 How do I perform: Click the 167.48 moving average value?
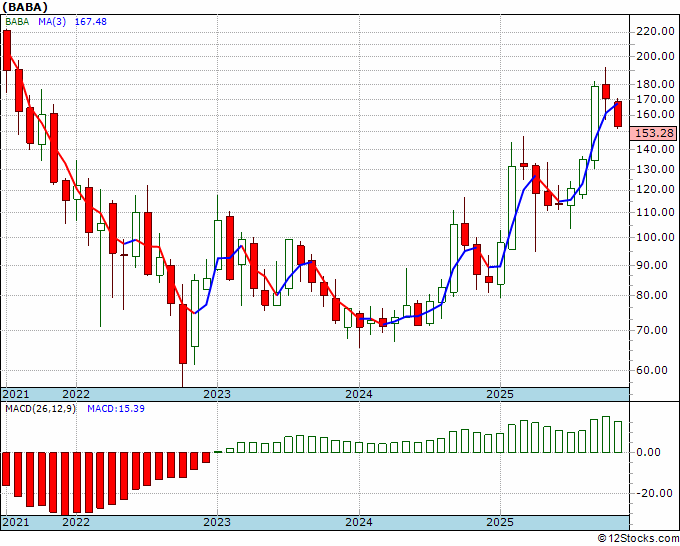91,22
